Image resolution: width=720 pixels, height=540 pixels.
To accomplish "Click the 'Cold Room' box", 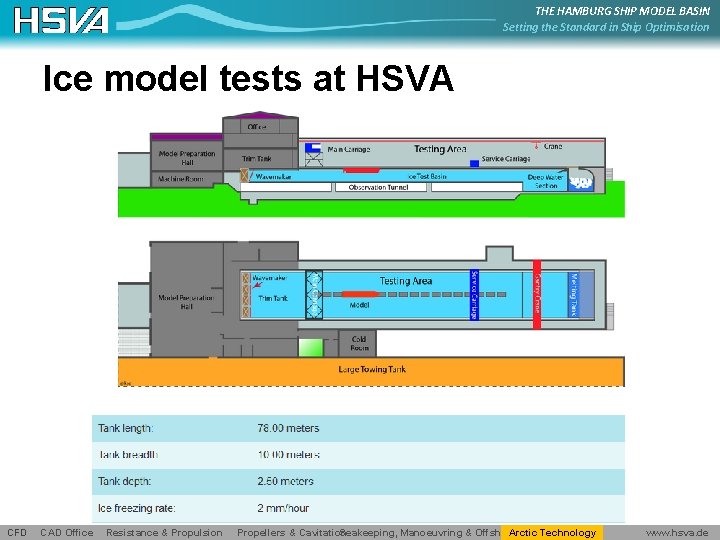I will click(x=359, y=343).
